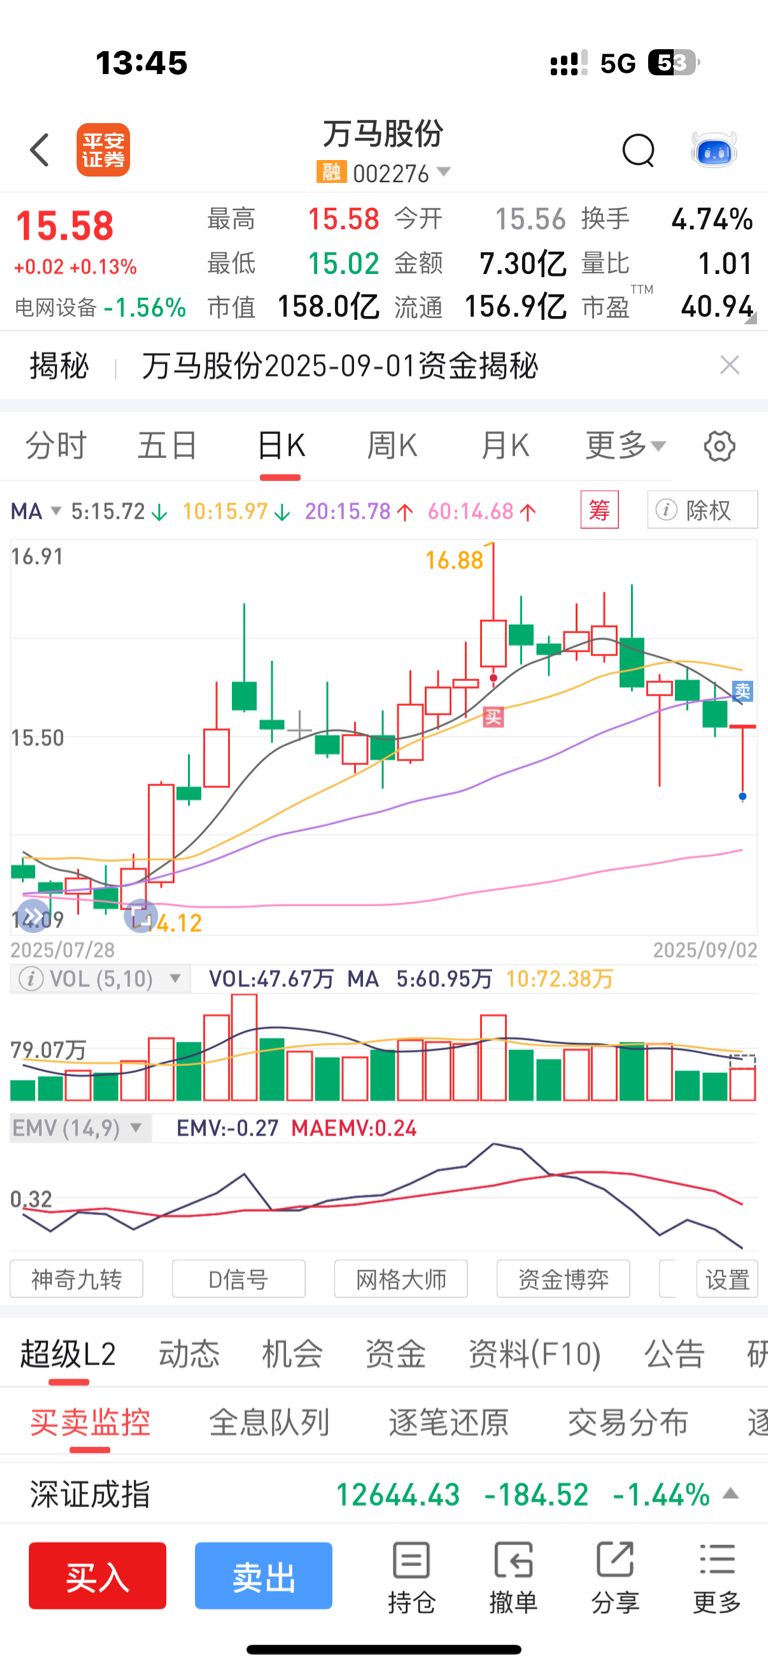
Task: Tap the red 买入 buy button
Action: 98,1576
